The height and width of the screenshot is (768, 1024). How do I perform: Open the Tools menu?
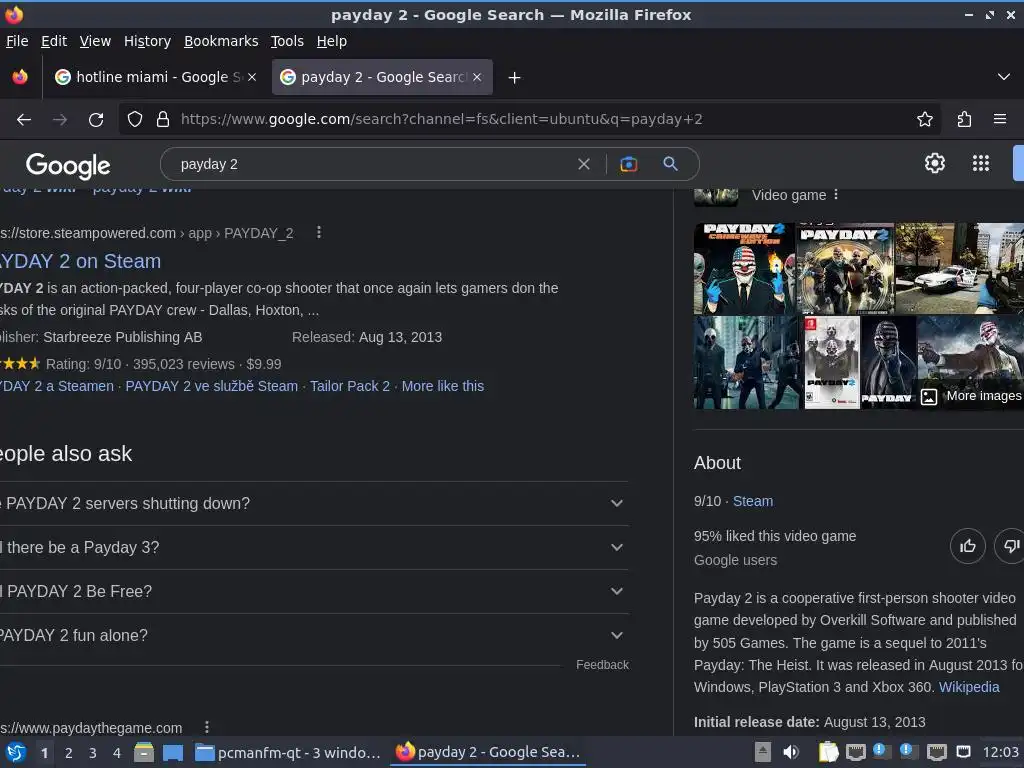click(287, 41)
